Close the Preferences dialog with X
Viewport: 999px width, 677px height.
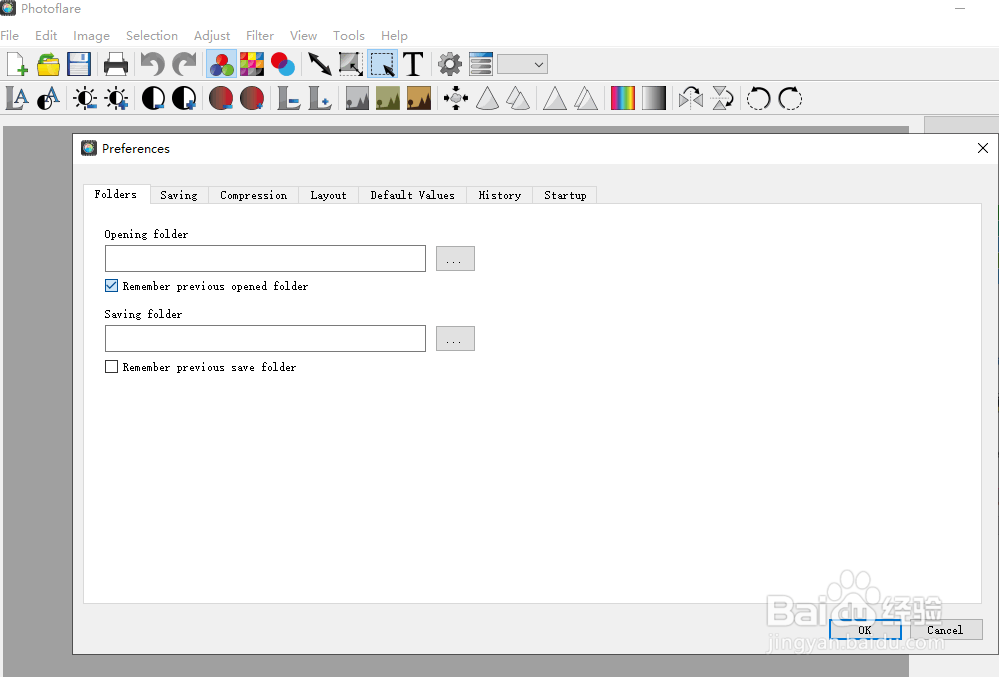[982, 148]
